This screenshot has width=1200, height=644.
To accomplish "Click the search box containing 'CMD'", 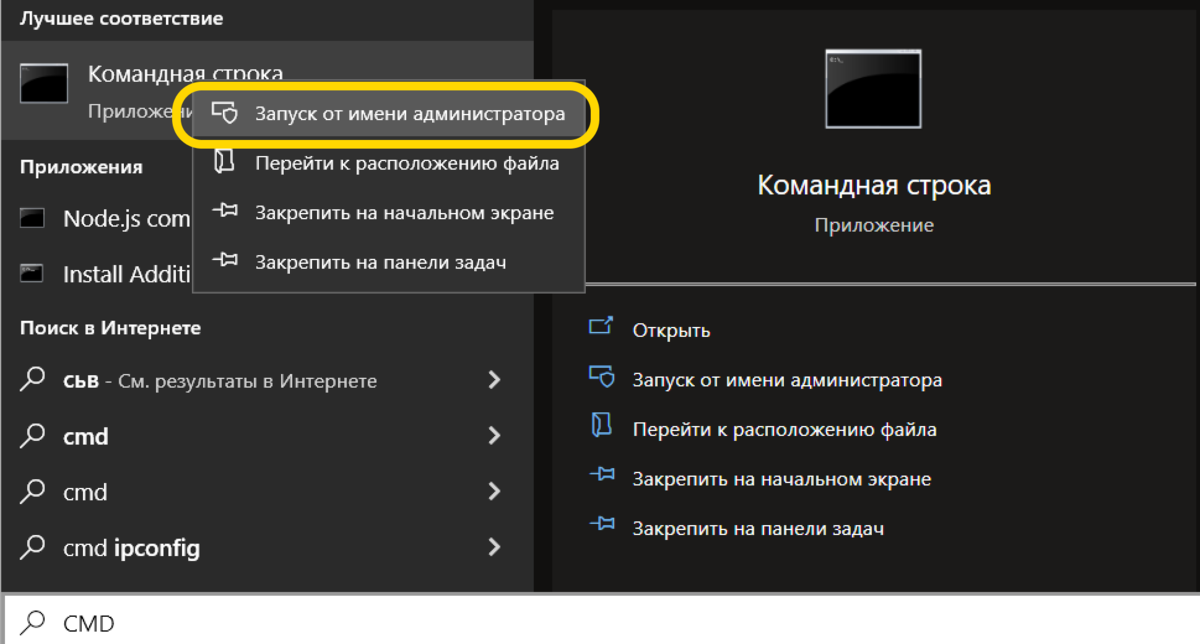I will [x=602, y=622].
